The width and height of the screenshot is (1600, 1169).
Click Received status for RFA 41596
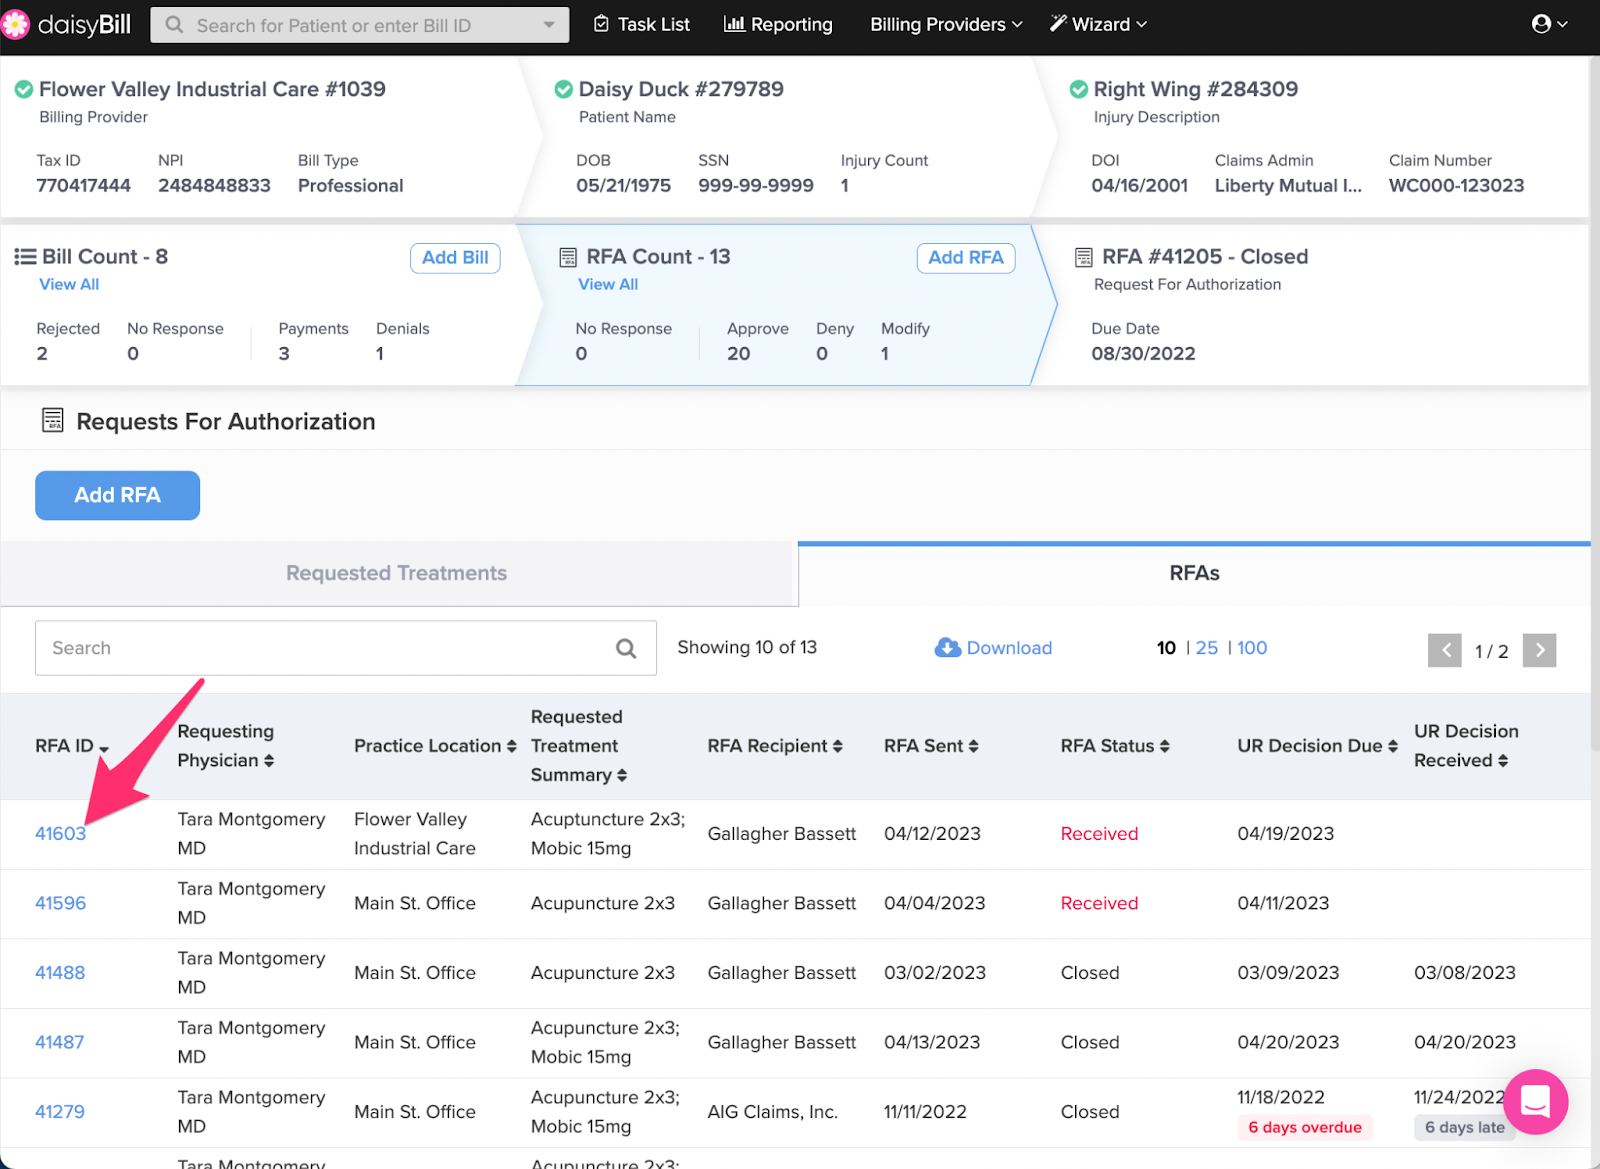[1099, 904]
